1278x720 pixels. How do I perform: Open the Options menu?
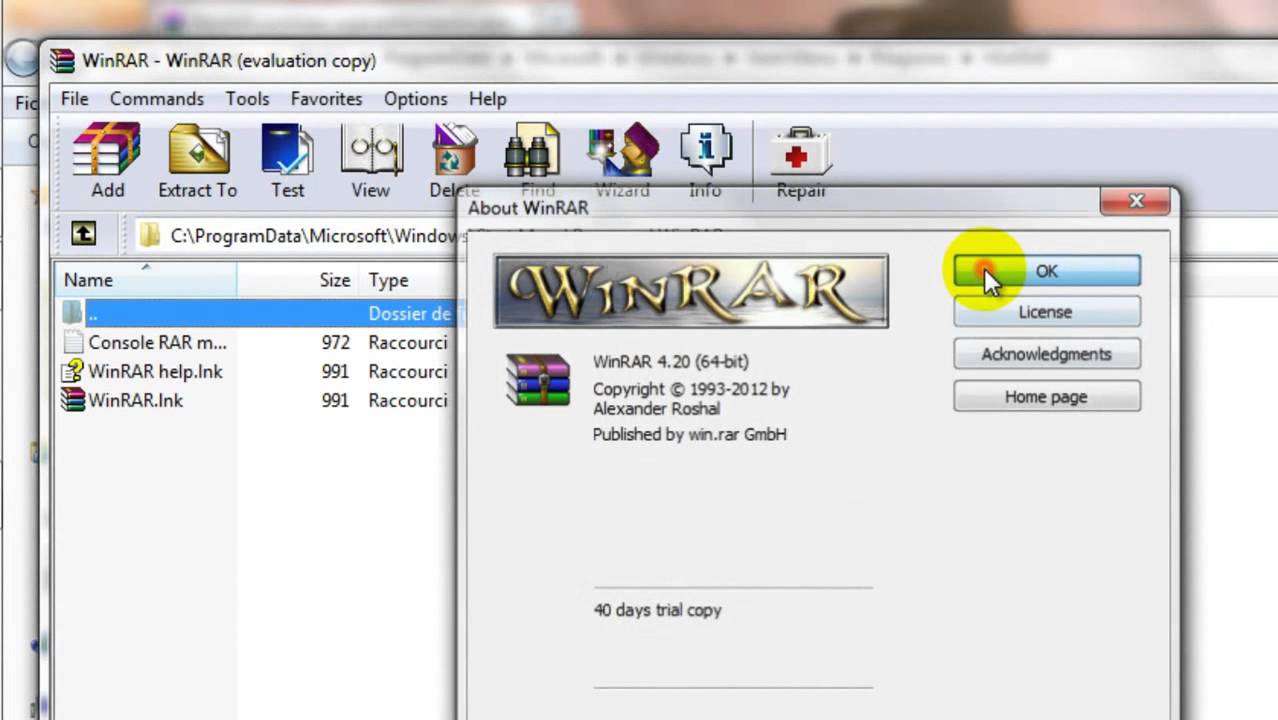(416, 99)
